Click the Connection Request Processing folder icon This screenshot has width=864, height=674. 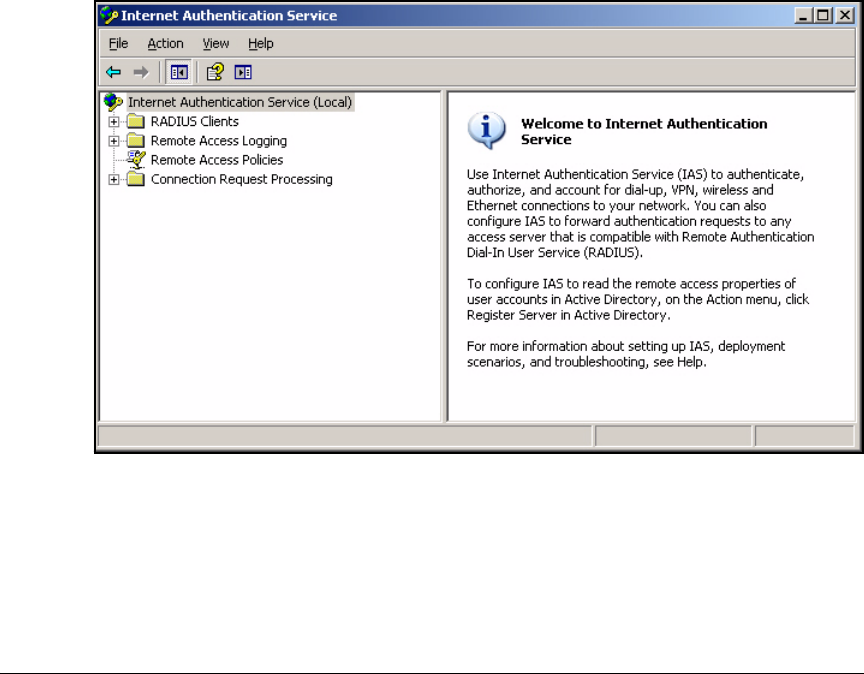136,179
